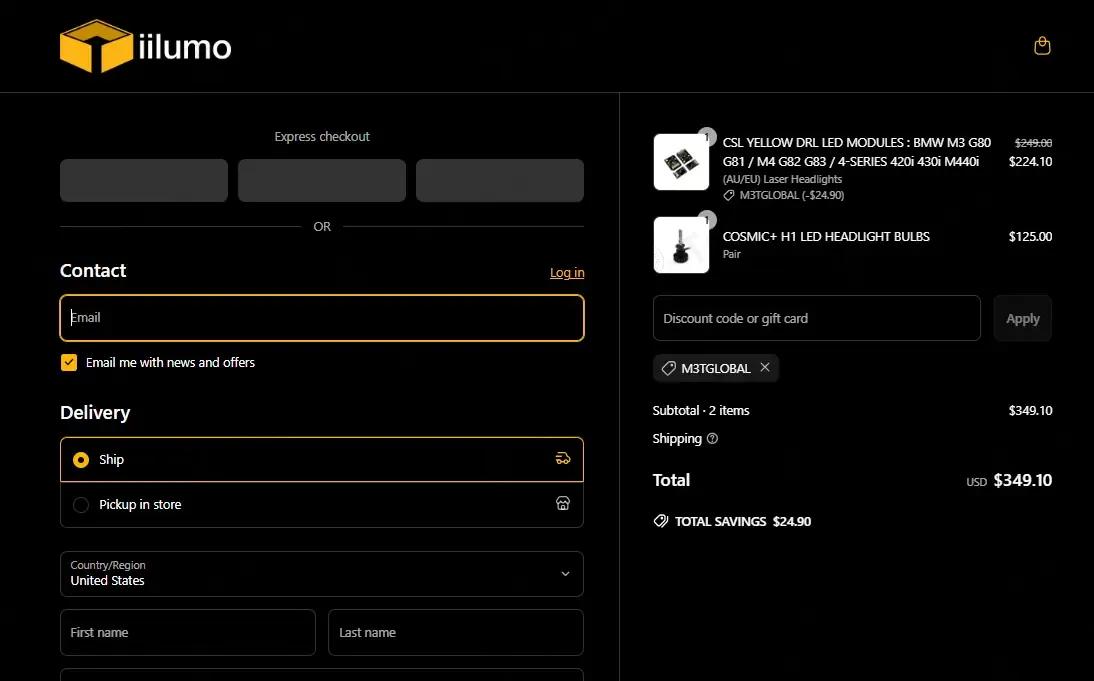The height and width of the screenshot is (681, 1094).
Task: Click the Discount code or gift card field
Action: (x=816, y=318)
